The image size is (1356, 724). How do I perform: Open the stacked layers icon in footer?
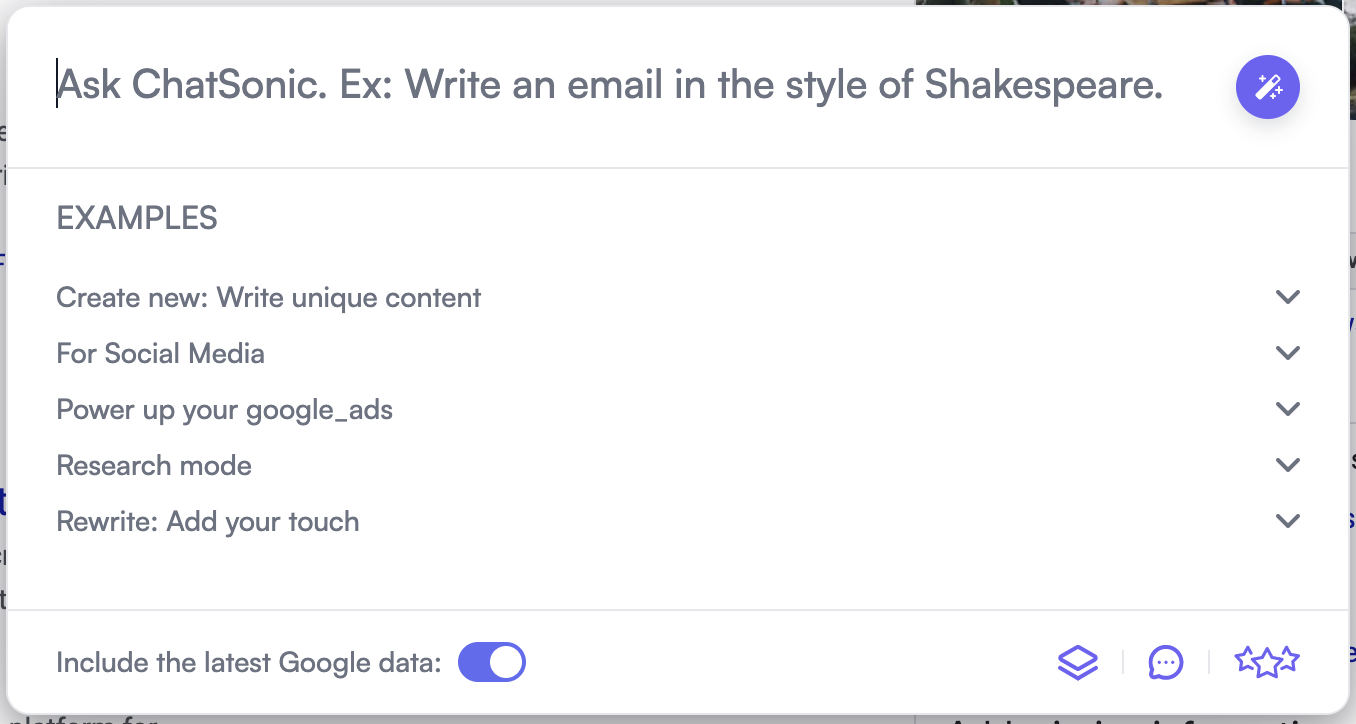1077,662
